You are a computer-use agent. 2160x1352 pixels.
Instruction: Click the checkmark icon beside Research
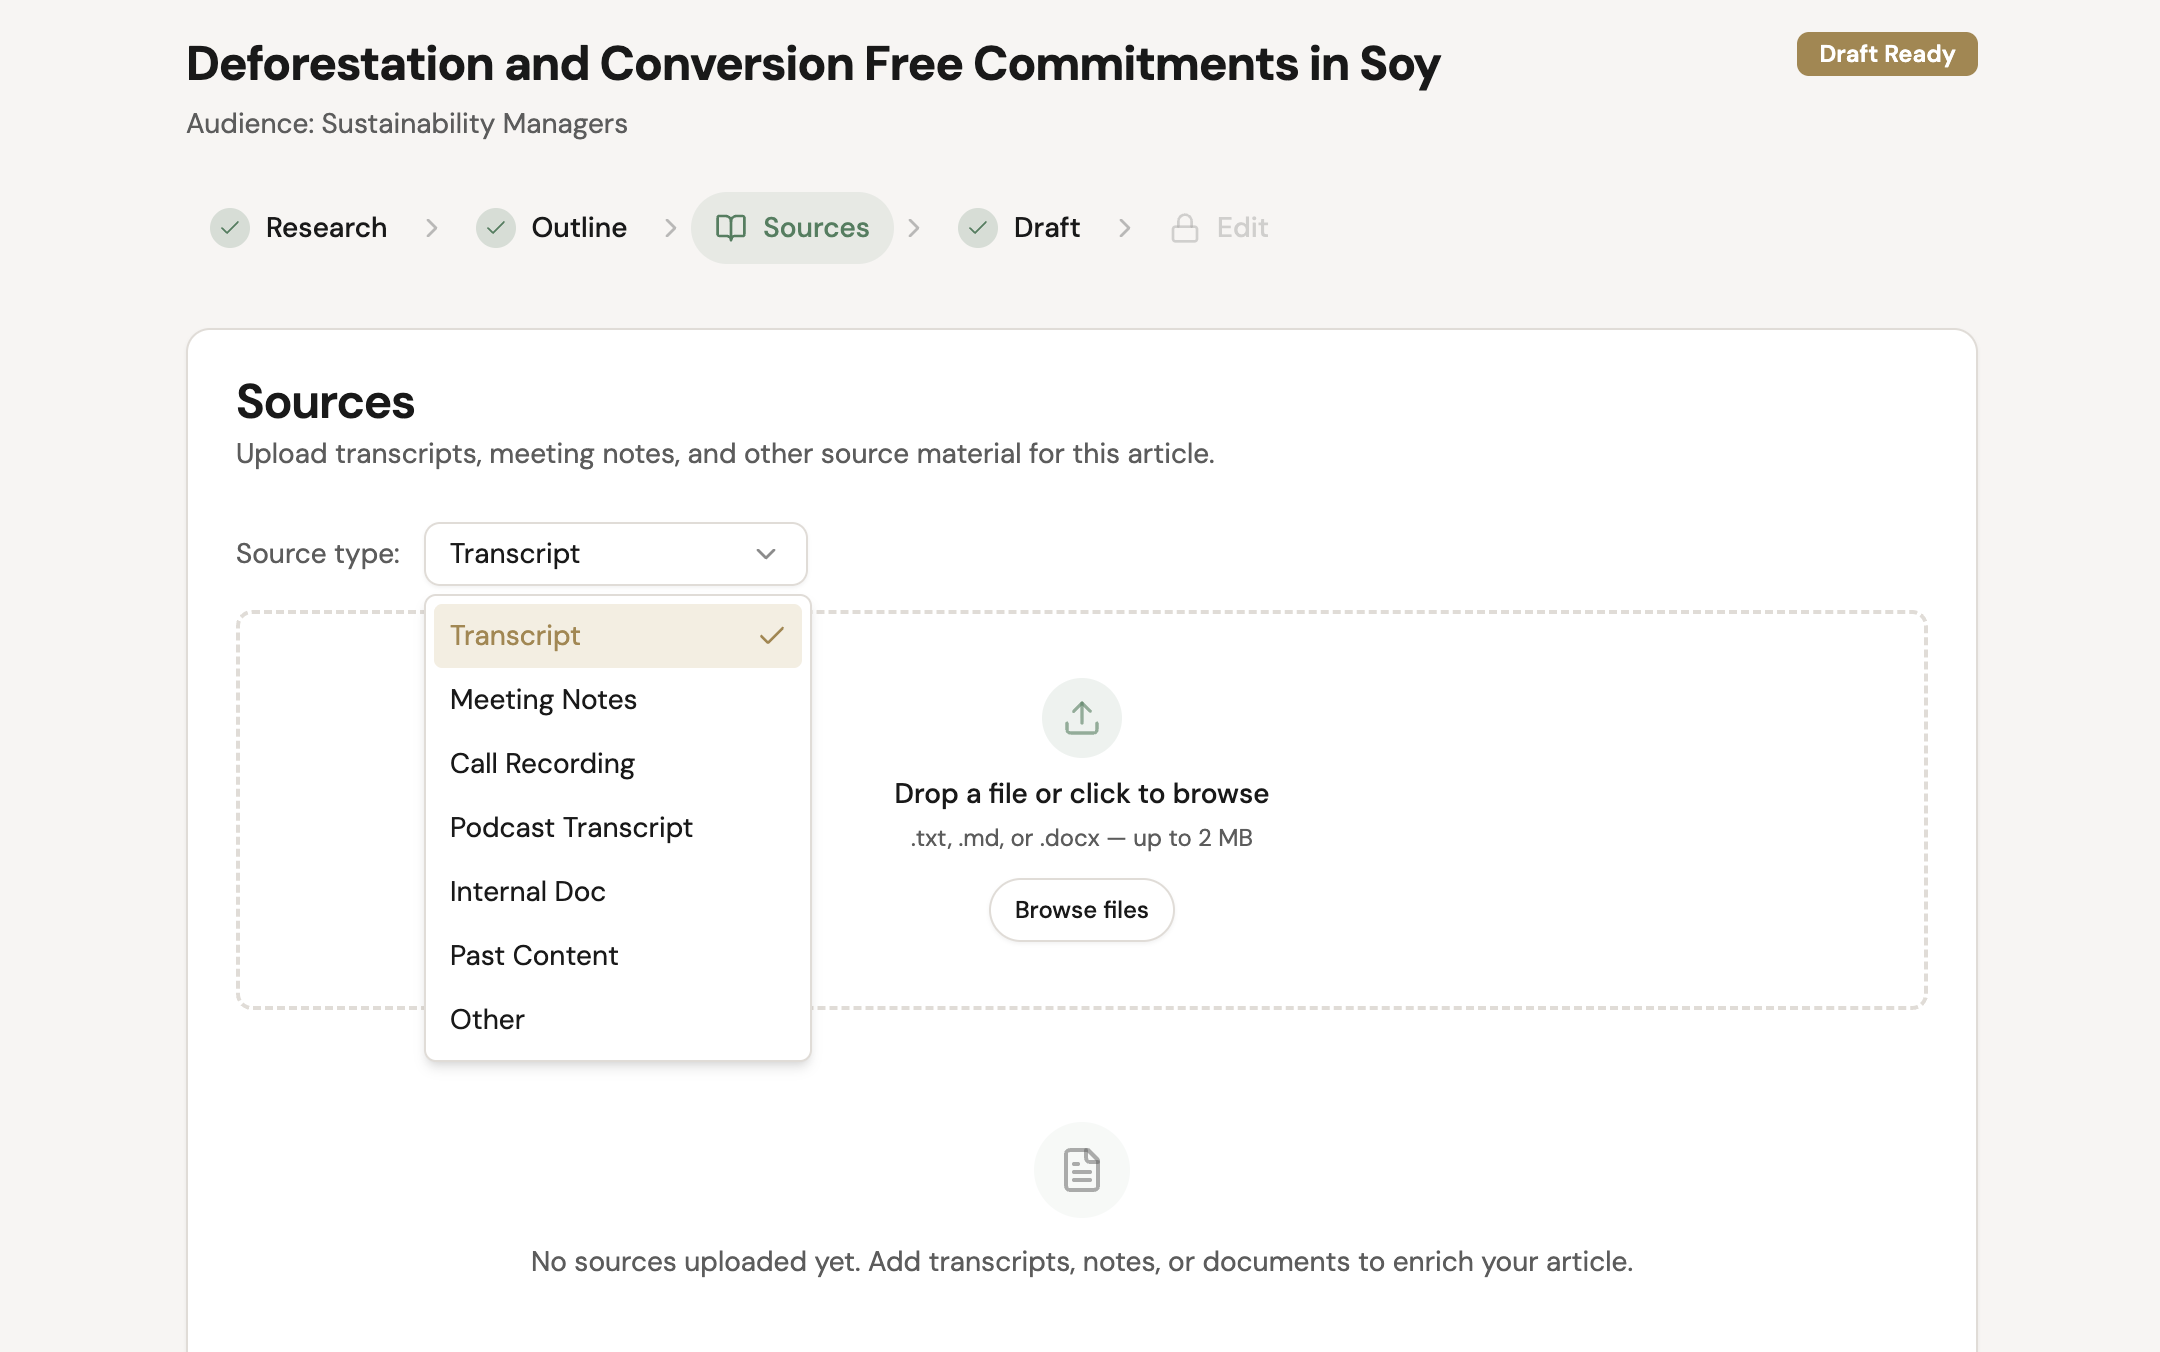[x=230, y=228]
